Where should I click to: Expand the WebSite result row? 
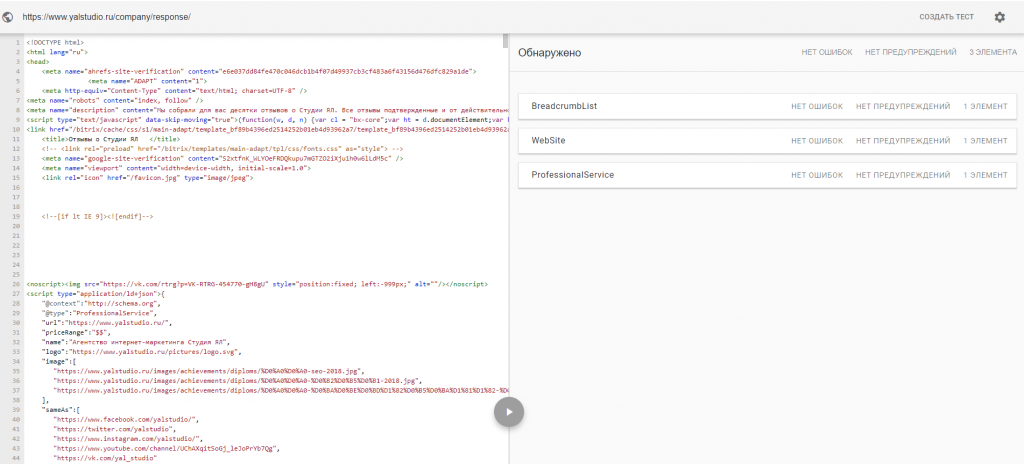767,141
